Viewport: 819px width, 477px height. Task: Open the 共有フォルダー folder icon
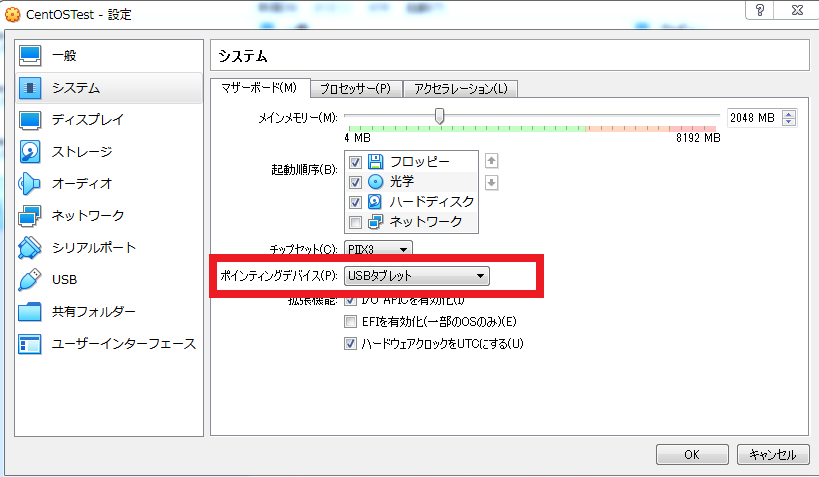[x=29, y=312]
